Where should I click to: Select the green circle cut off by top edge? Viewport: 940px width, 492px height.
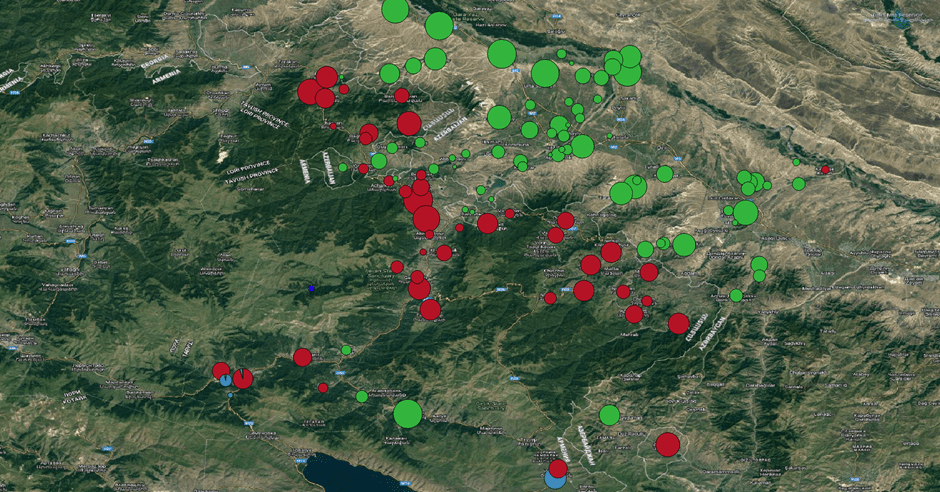[x=395, y=9]
